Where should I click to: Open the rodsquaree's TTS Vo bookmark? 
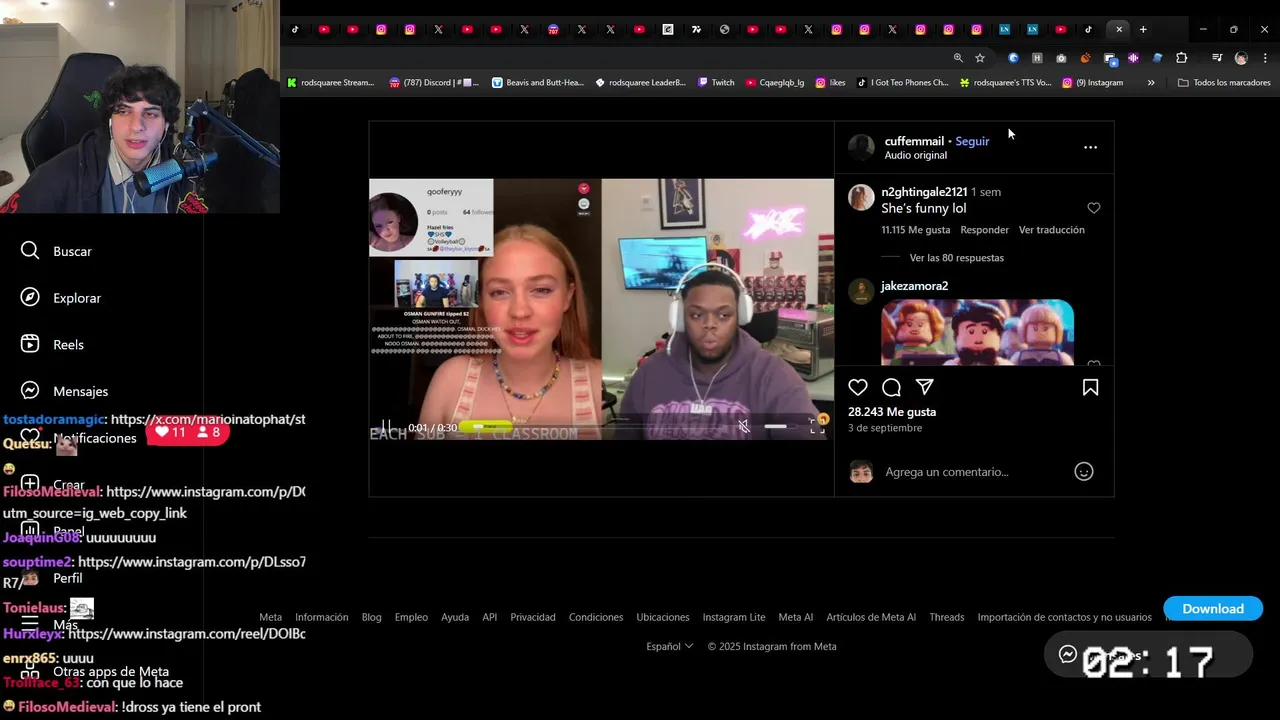pos(1005,83)
